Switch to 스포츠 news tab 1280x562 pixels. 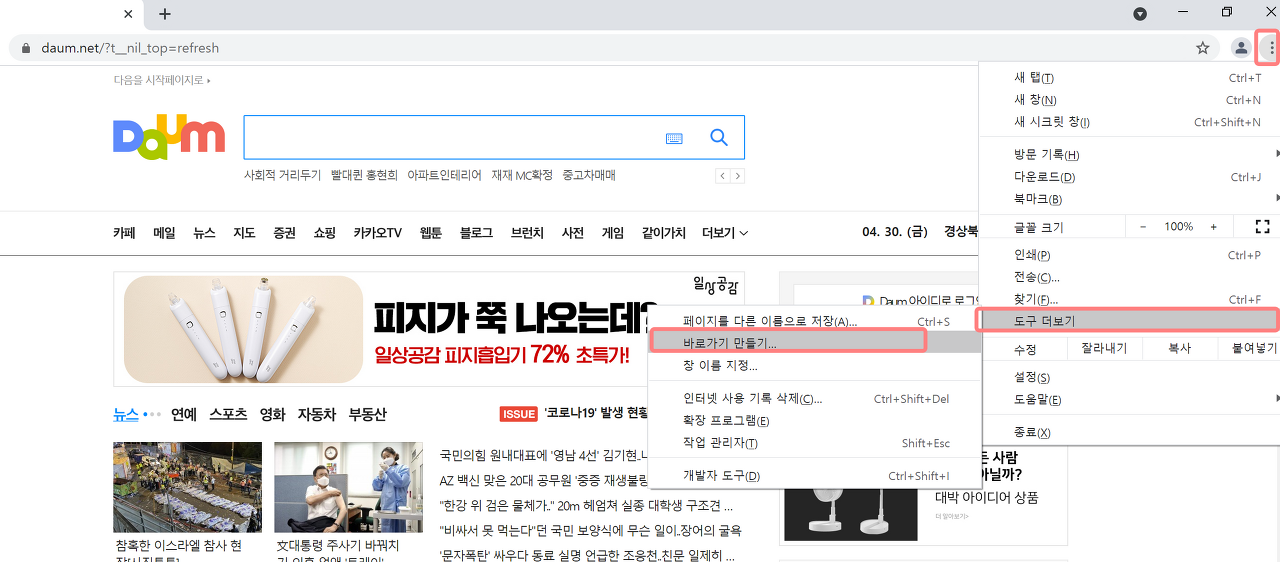click(228, 414)
